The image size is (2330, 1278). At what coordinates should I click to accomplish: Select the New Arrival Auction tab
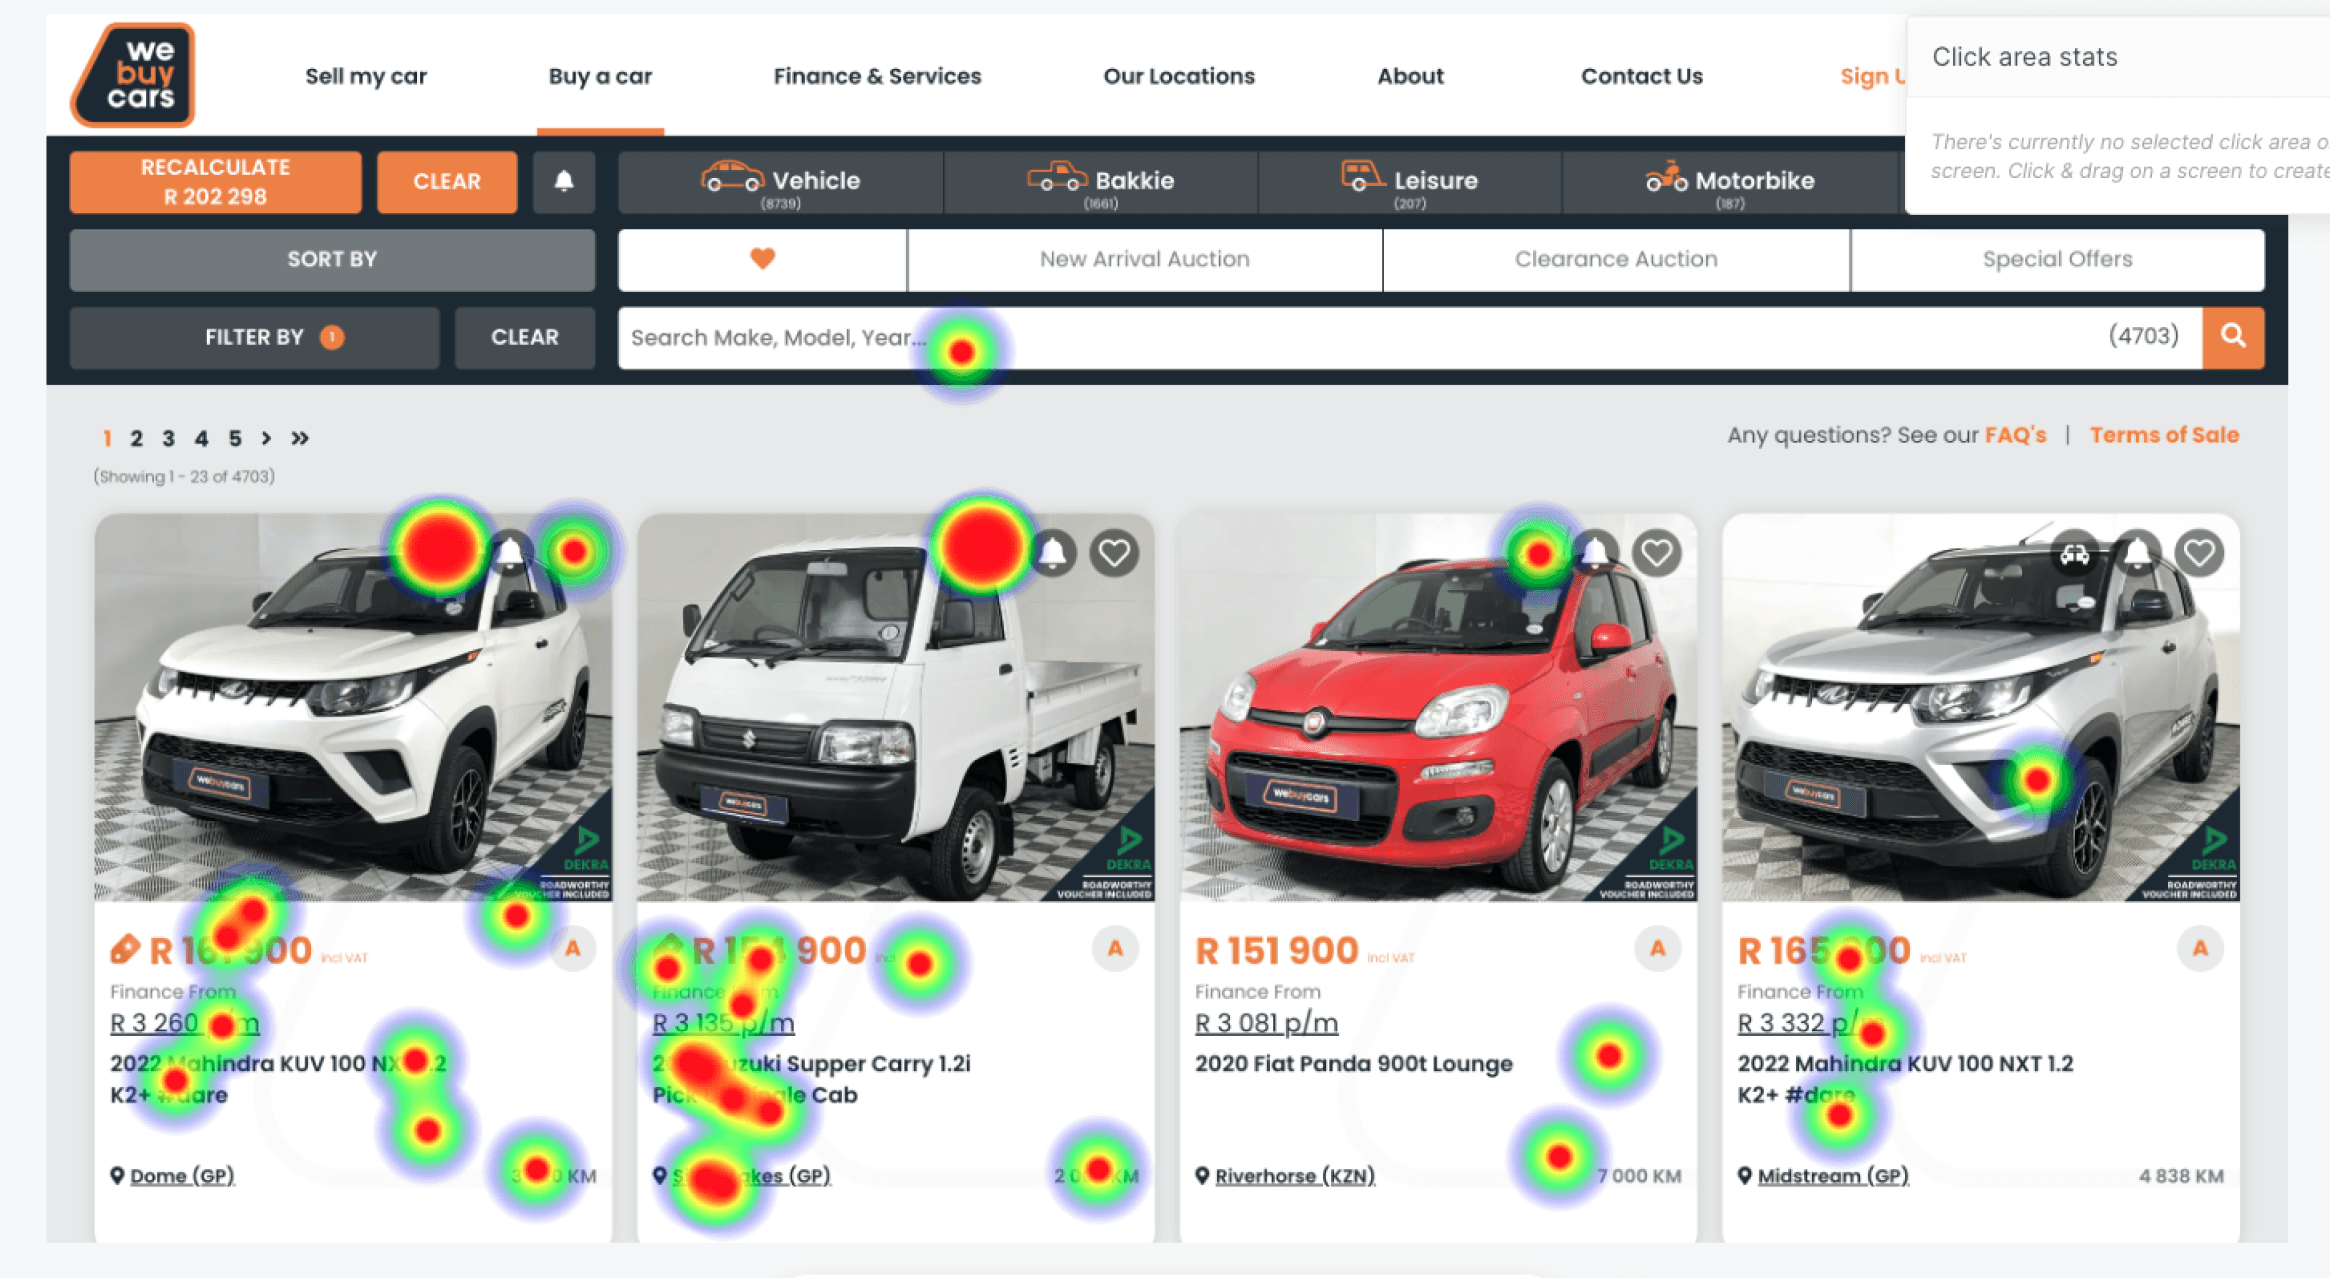pos(1144,260)
